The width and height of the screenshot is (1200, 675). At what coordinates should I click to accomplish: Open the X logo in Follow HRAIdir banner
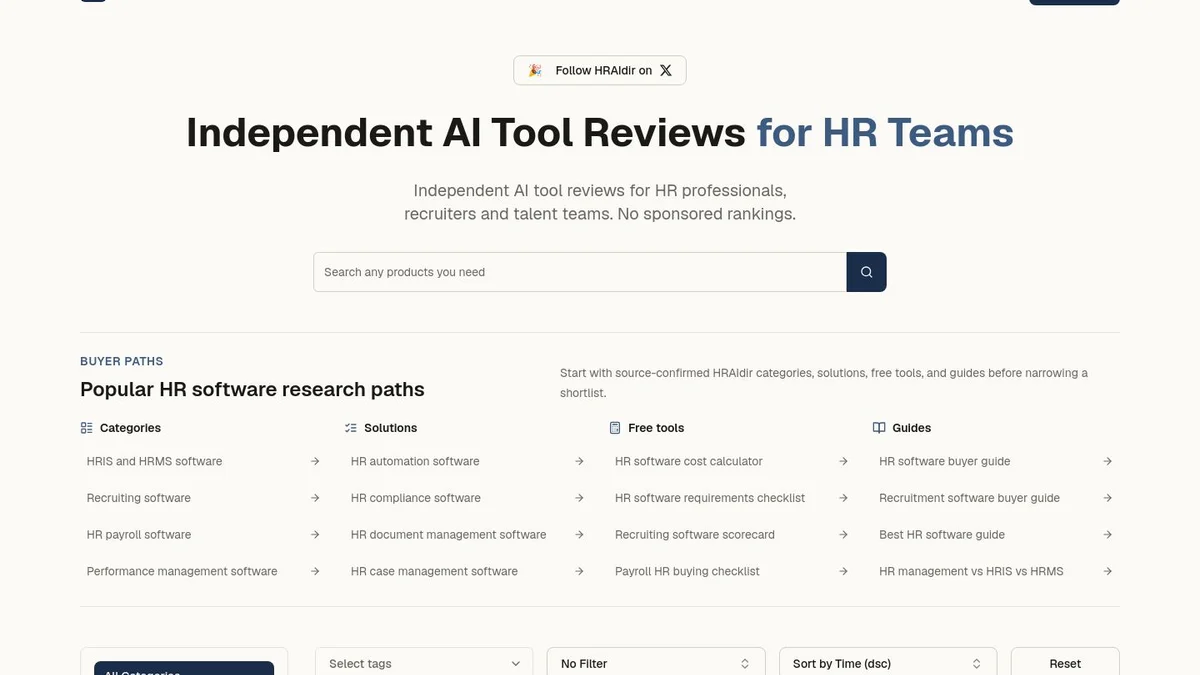[666, 70]
